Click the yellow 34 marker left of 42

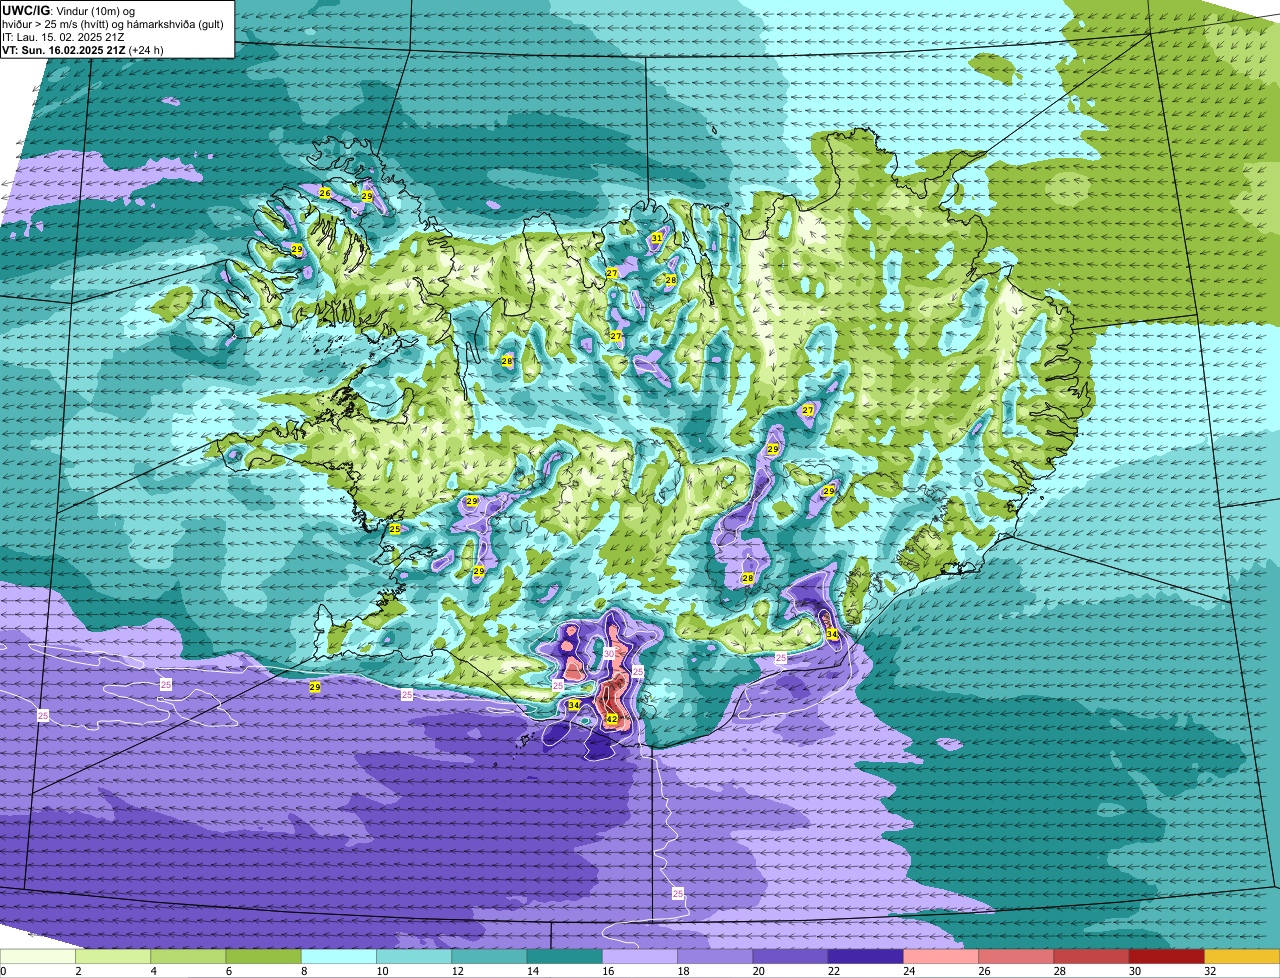tap(574, 705)
